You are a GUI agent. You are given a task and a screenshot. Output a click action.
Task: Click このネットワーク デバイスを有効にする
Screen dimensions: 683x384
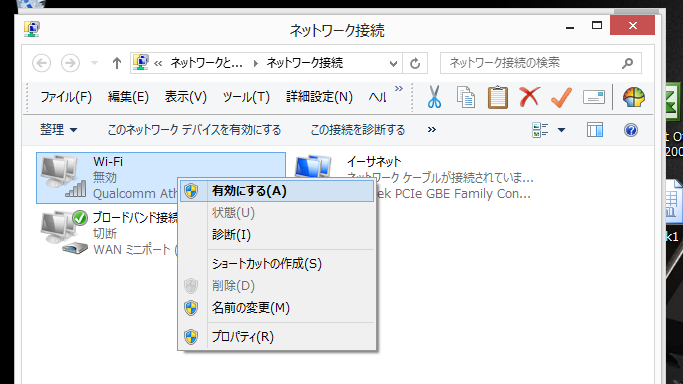coord(194,130)
